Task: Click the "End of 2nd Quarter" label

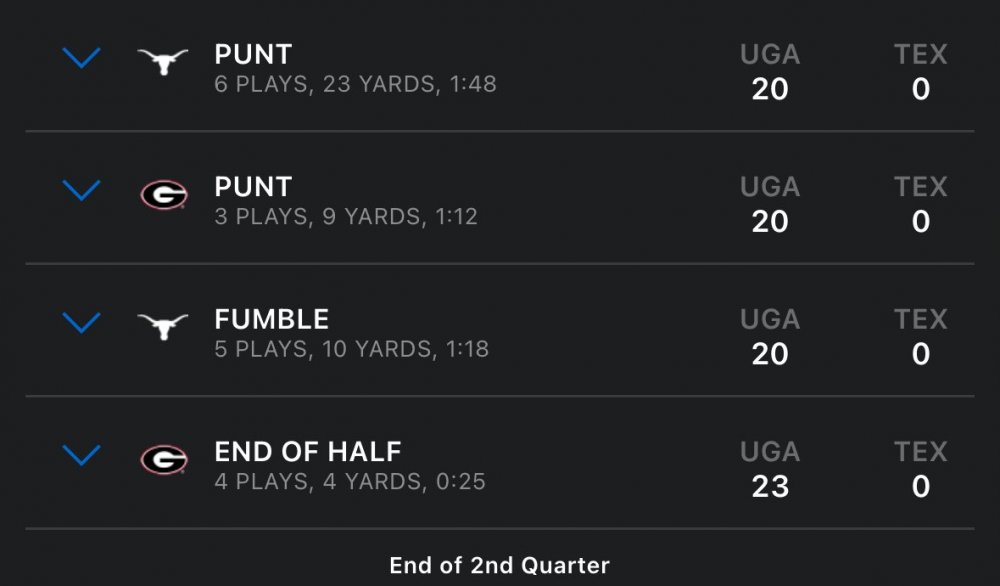Action: tap(499, 565)
